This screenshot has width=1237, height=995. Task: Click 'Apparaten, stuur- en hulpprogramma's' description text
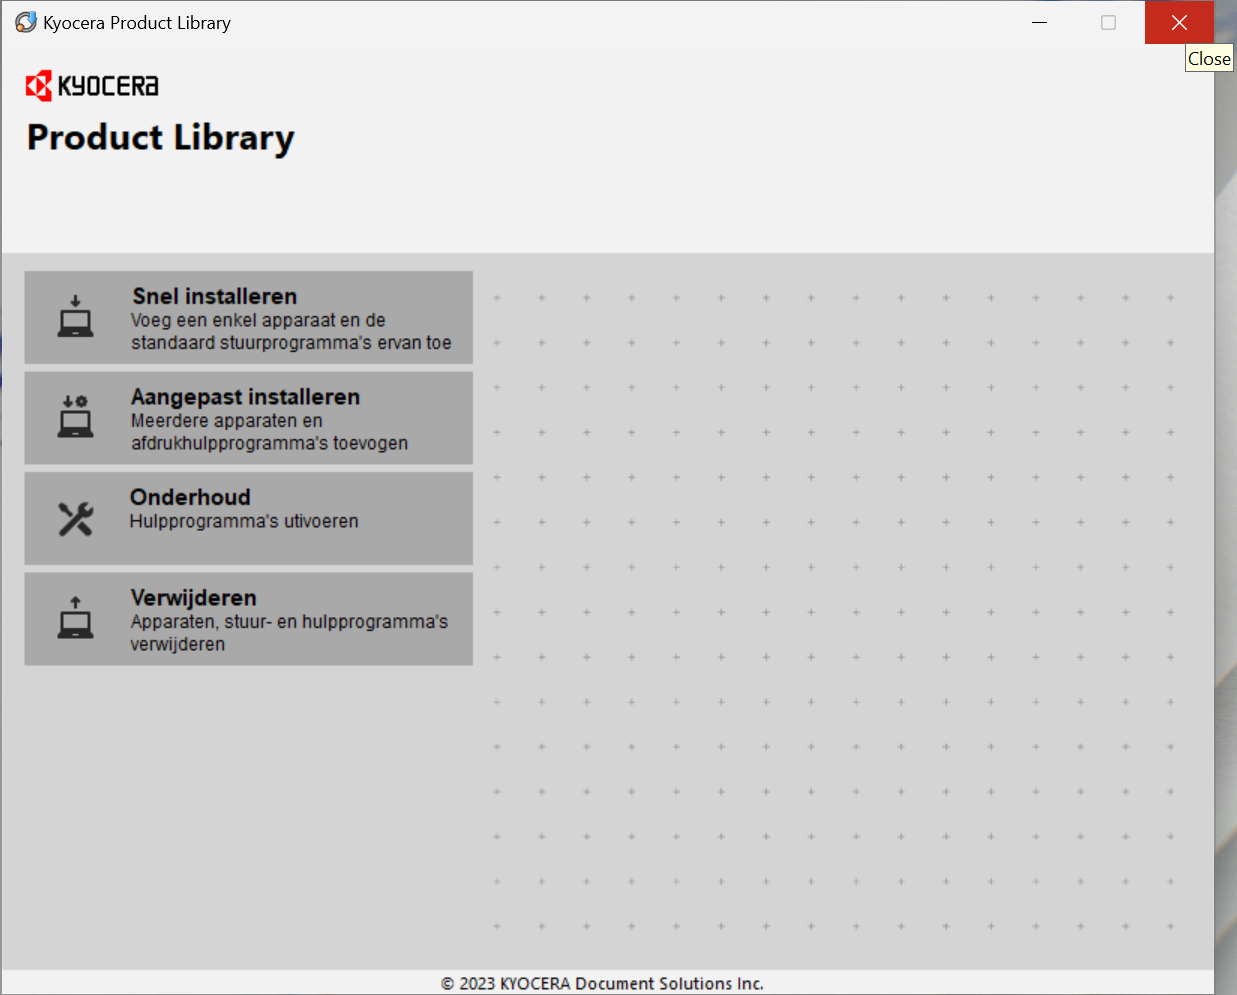[289, 632]
